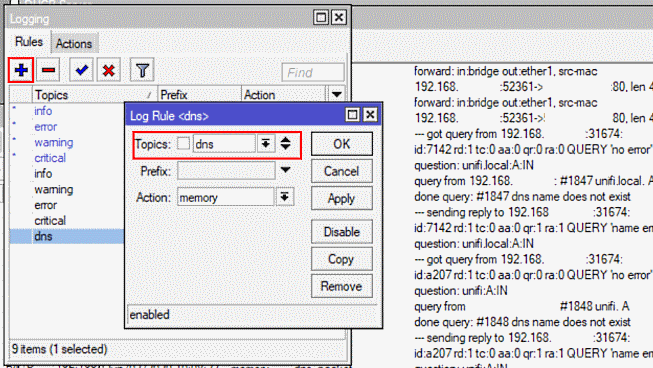
Task: Select the highlighted dns rule row
Action: coord(67,236)
